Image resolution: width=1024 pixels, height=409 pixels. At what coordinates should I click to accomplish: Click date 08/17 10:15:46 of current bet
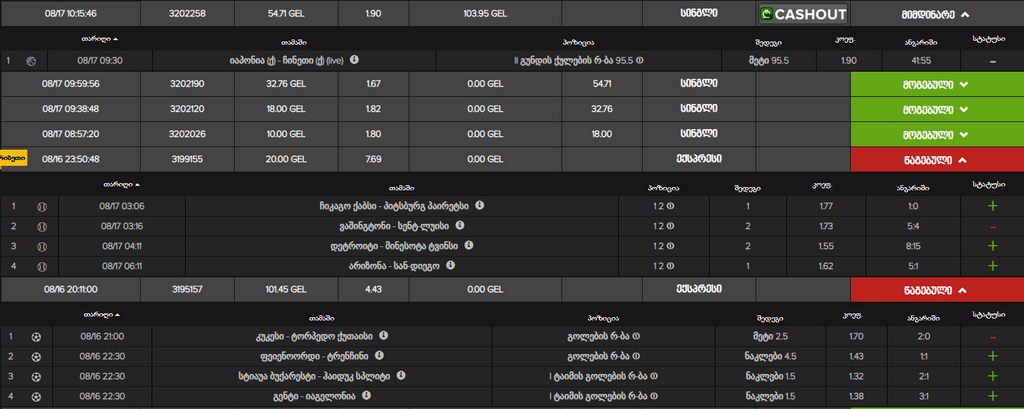point(70,14)
